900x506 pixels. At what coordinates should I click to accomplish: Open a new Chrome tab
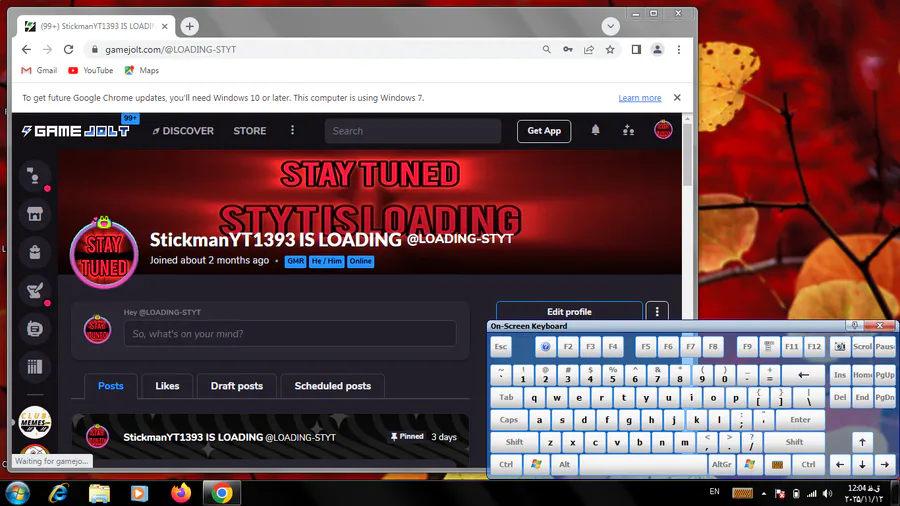click(x=189, y=26)
